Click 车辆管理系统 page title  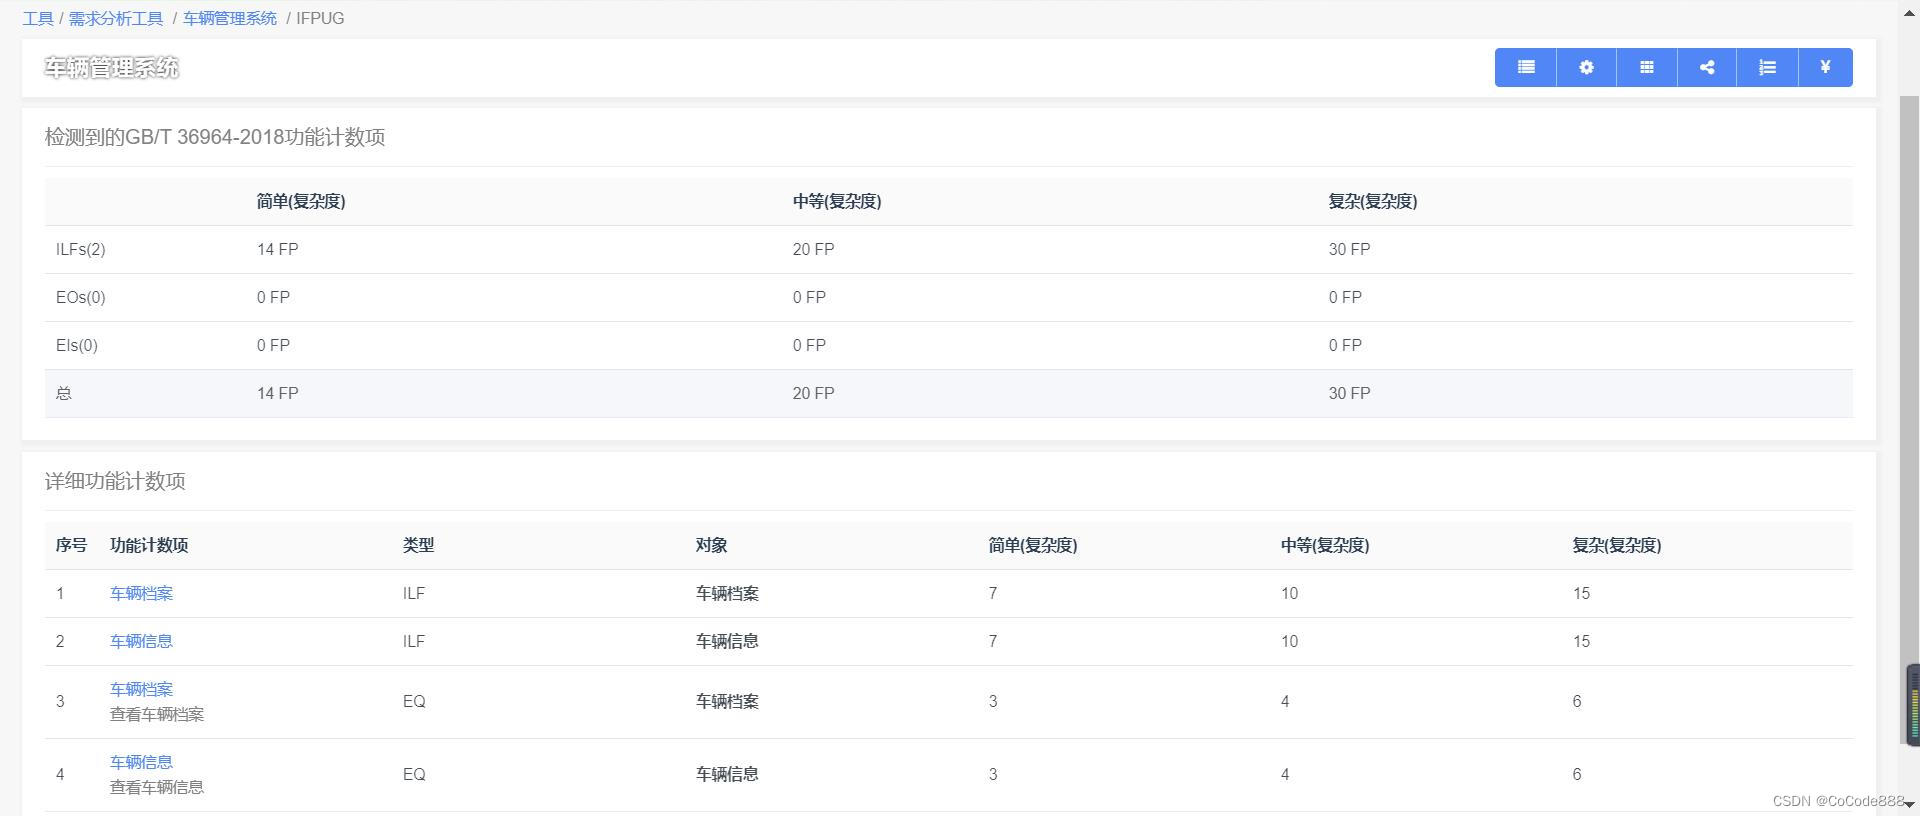[x=111, y=67]
